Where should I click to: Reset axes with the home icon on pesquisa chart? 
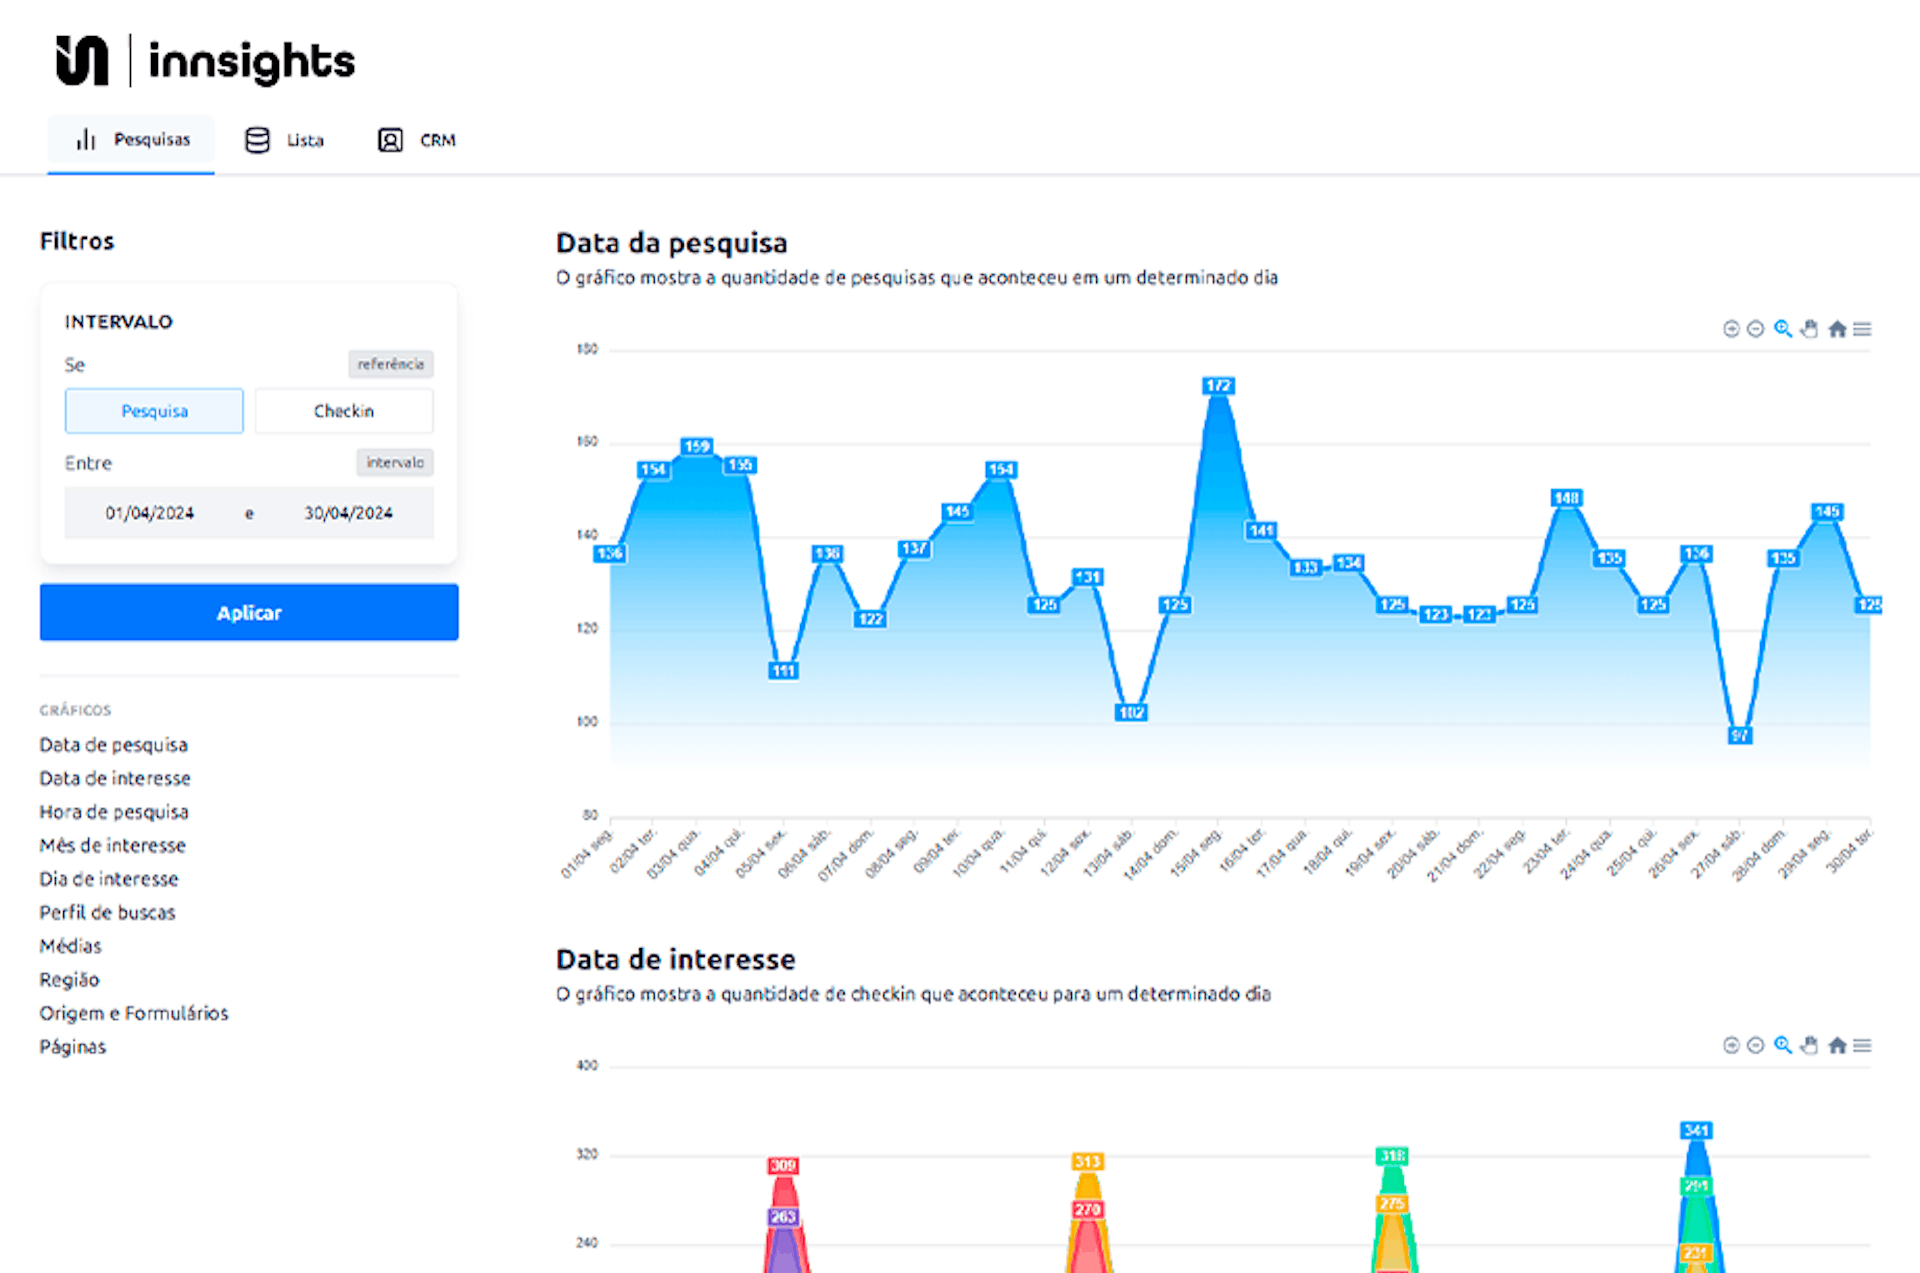(1837, 328)
